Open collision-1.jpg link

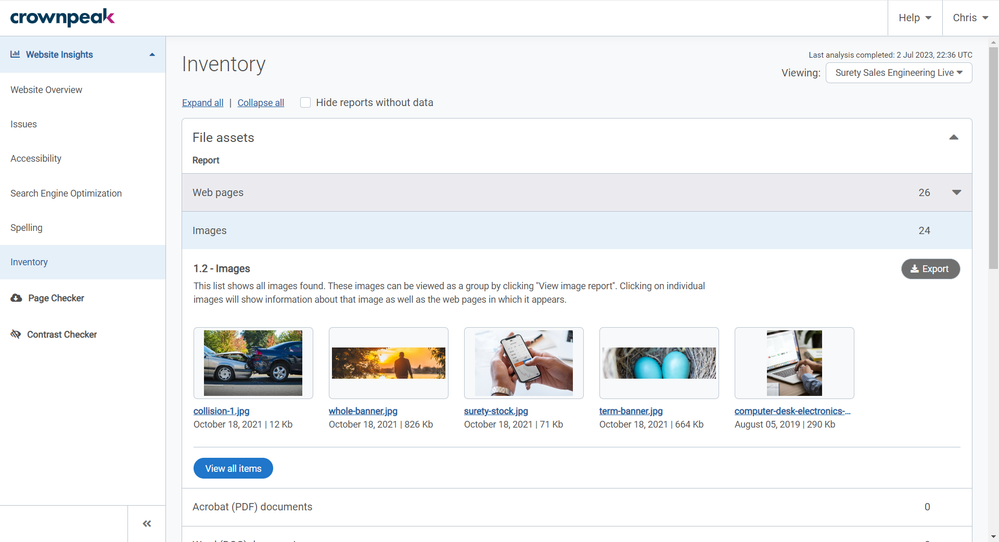(x=221, y=411)
